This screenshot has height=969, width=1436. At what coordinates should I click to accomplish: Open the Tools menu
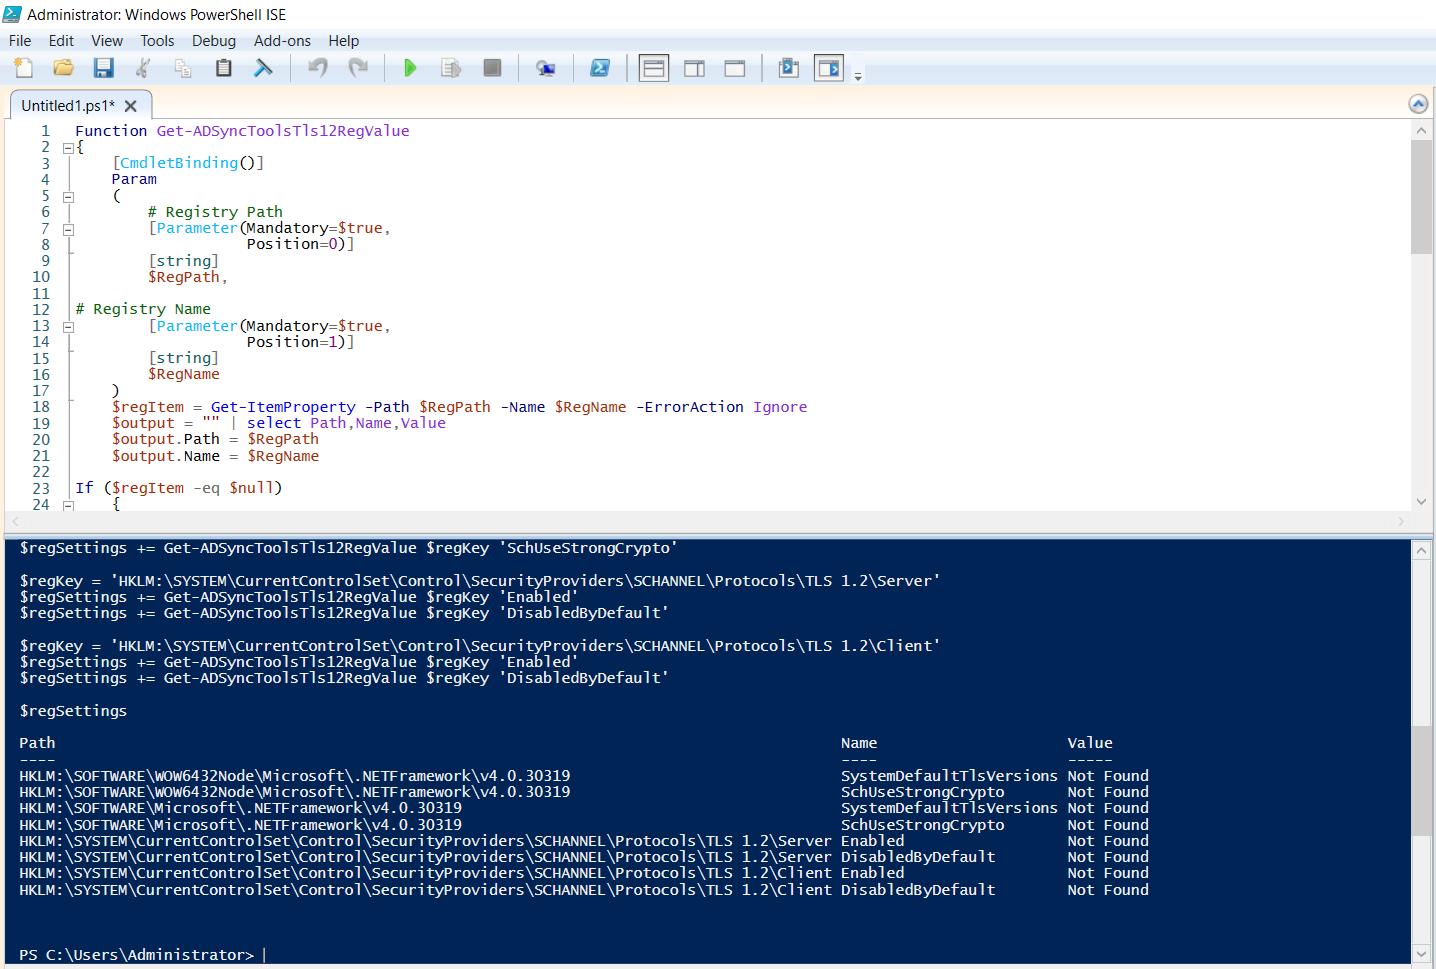(x=157, y=41)
